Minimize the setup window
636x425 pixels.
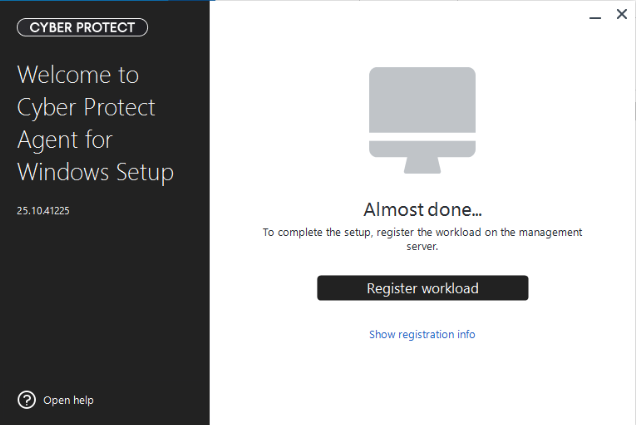coord(594,15)
